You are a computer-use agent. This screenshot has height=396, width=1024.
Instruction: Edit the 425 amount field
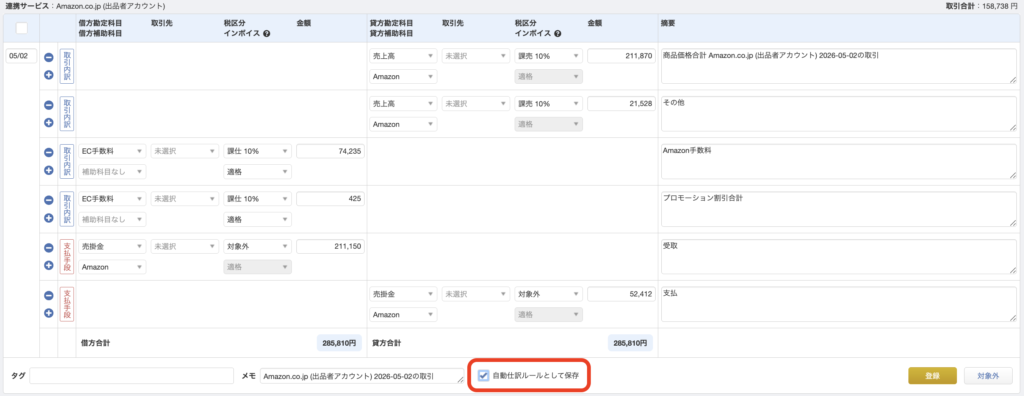[330, 199]
